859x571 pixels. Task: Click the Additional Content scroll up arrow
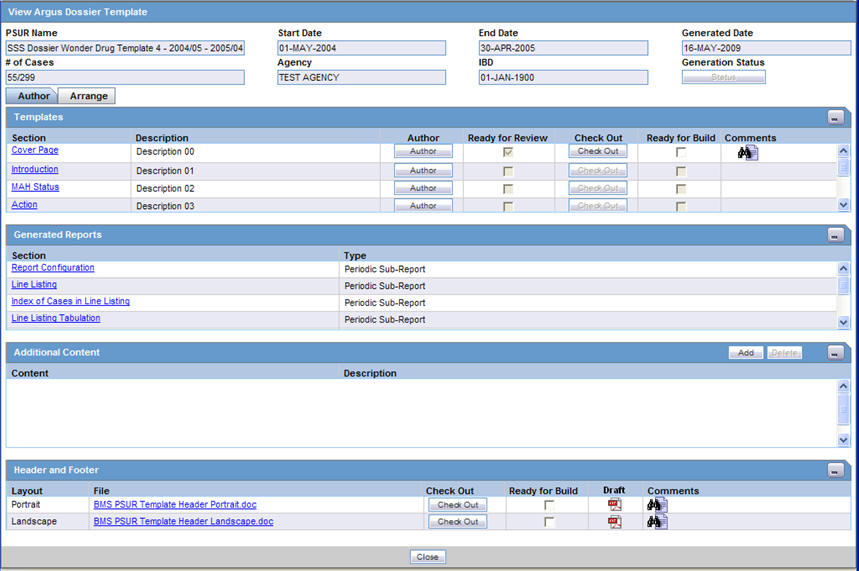(843, 386)
